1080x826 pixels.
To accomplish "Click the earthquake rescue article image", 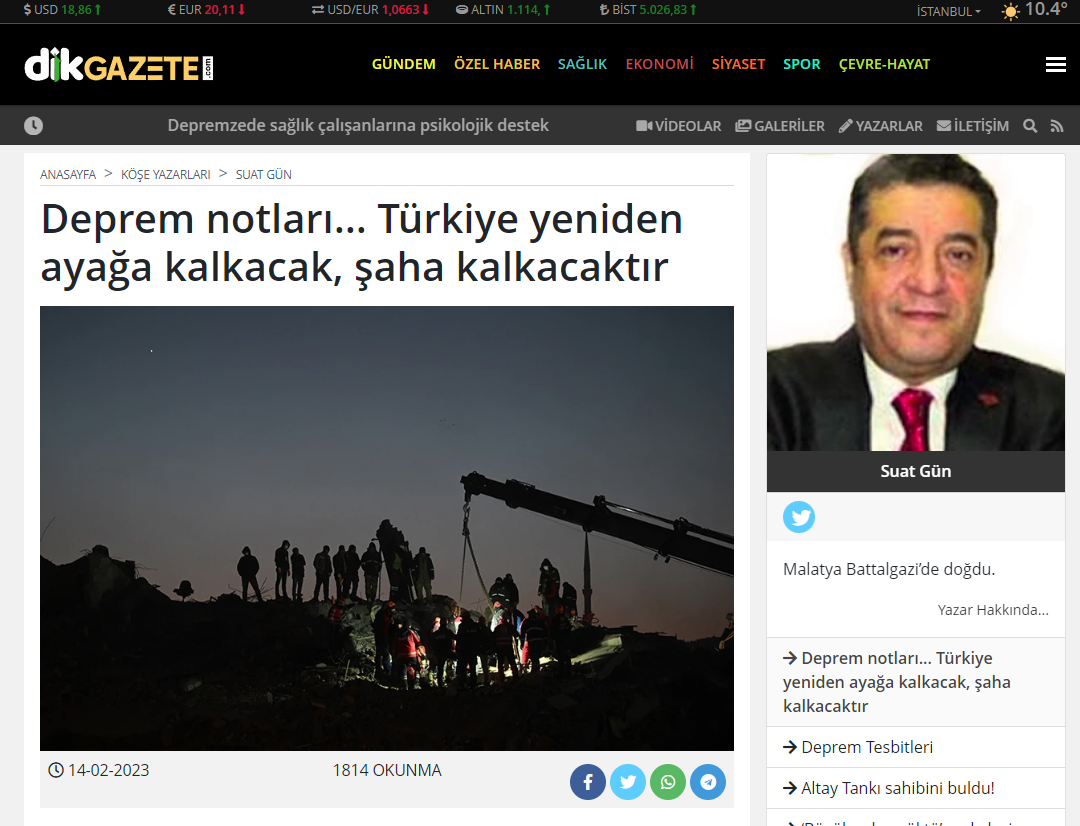I will coord(387,528).
